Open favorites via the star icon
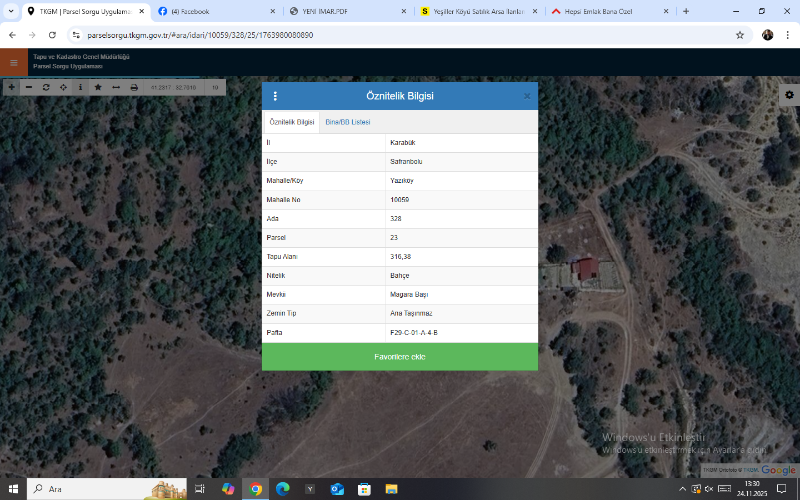800x500 pixels. click(x=98, y=88)
